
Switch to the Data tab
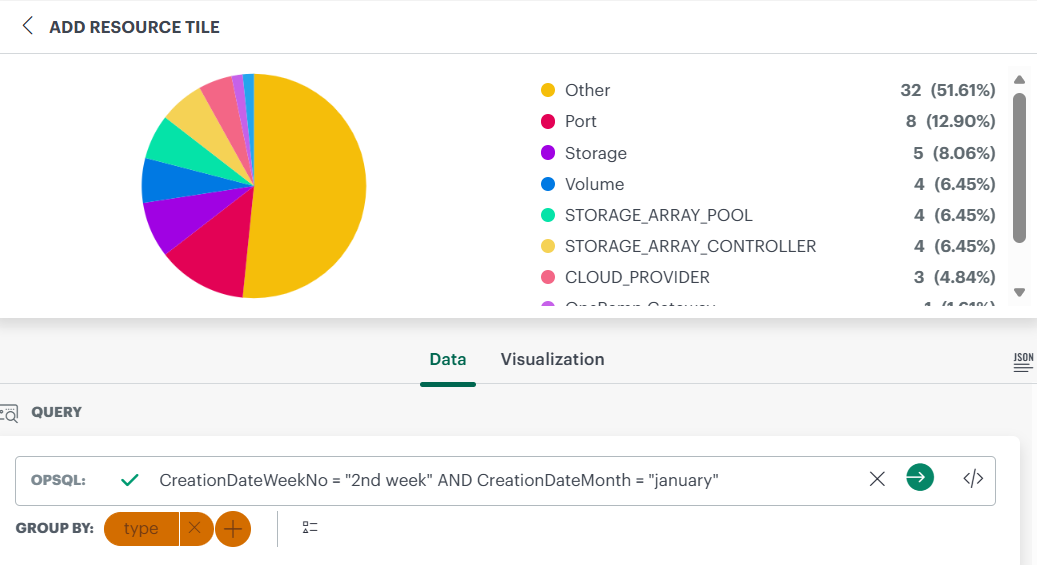[448, 359]
